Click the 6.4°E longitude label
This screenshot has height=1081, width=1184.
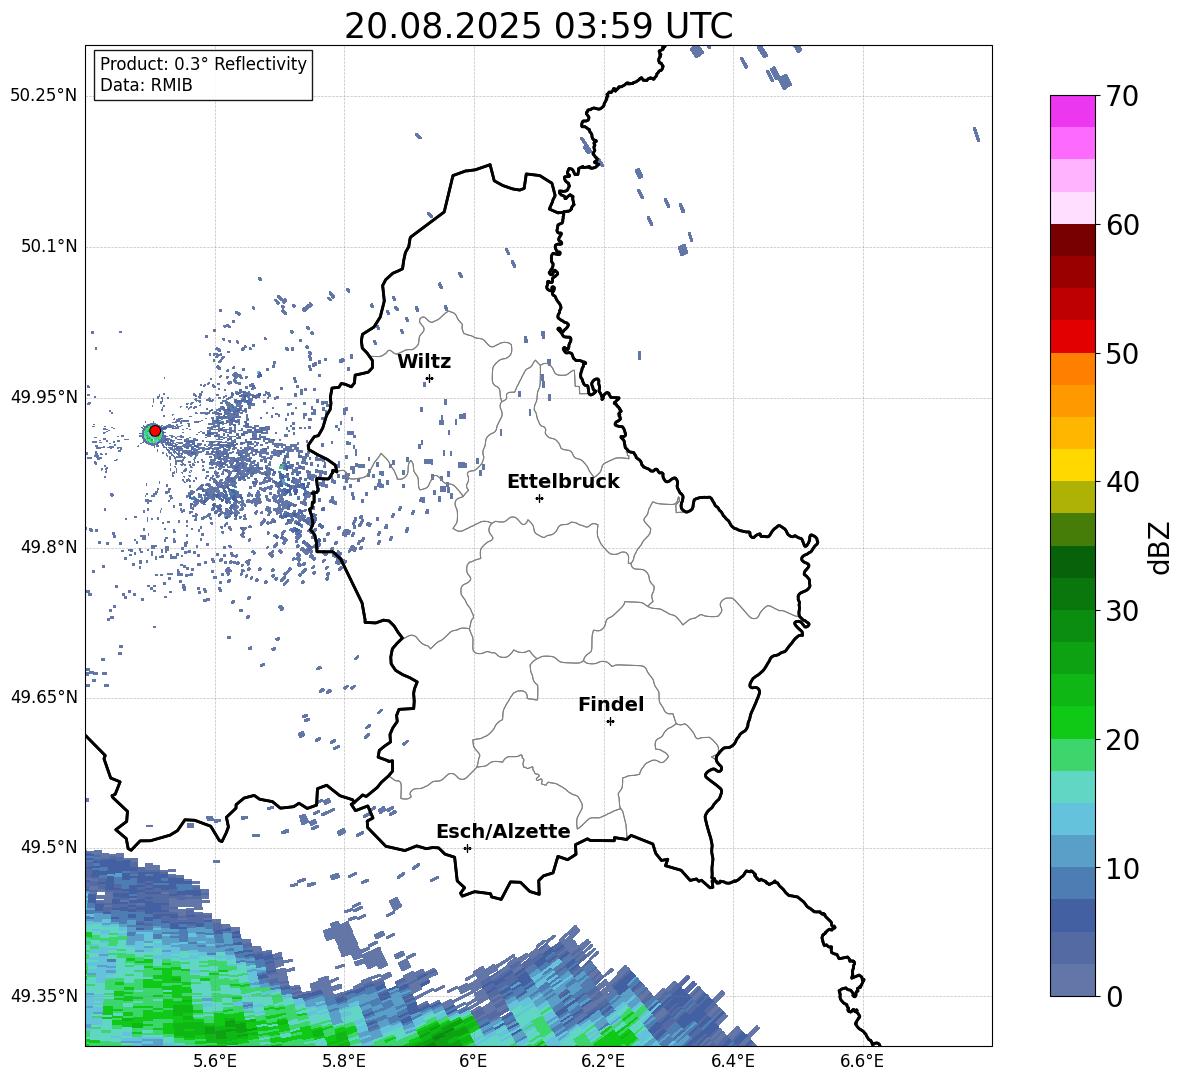(x=733, y=1061)
